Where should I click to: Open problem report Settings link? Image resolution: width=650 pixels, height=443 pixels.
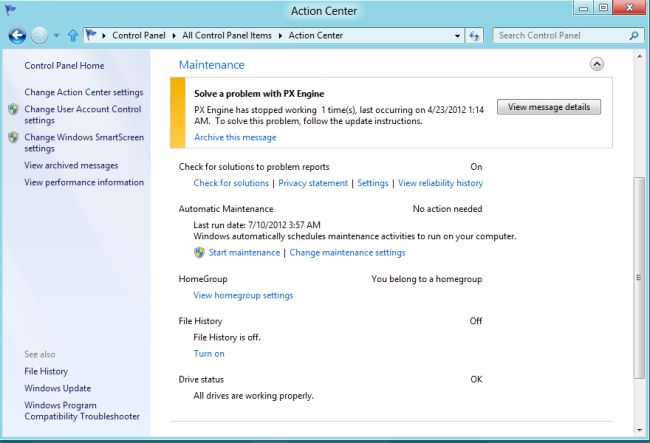373,183
